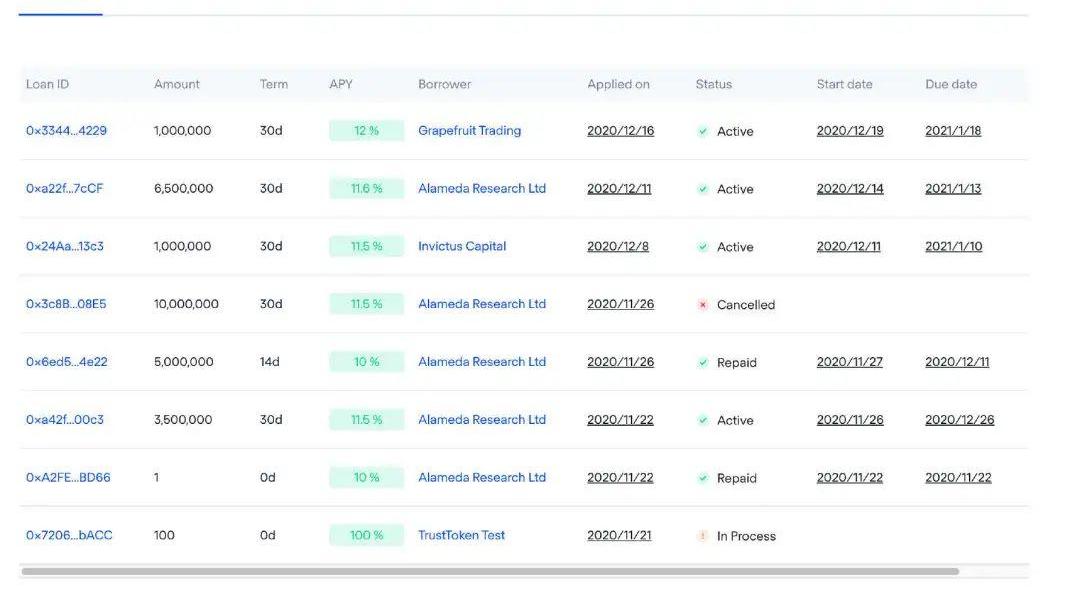Click the 2021/1/18 due date link
This screenshot has width=1080, height=592.
953,131
